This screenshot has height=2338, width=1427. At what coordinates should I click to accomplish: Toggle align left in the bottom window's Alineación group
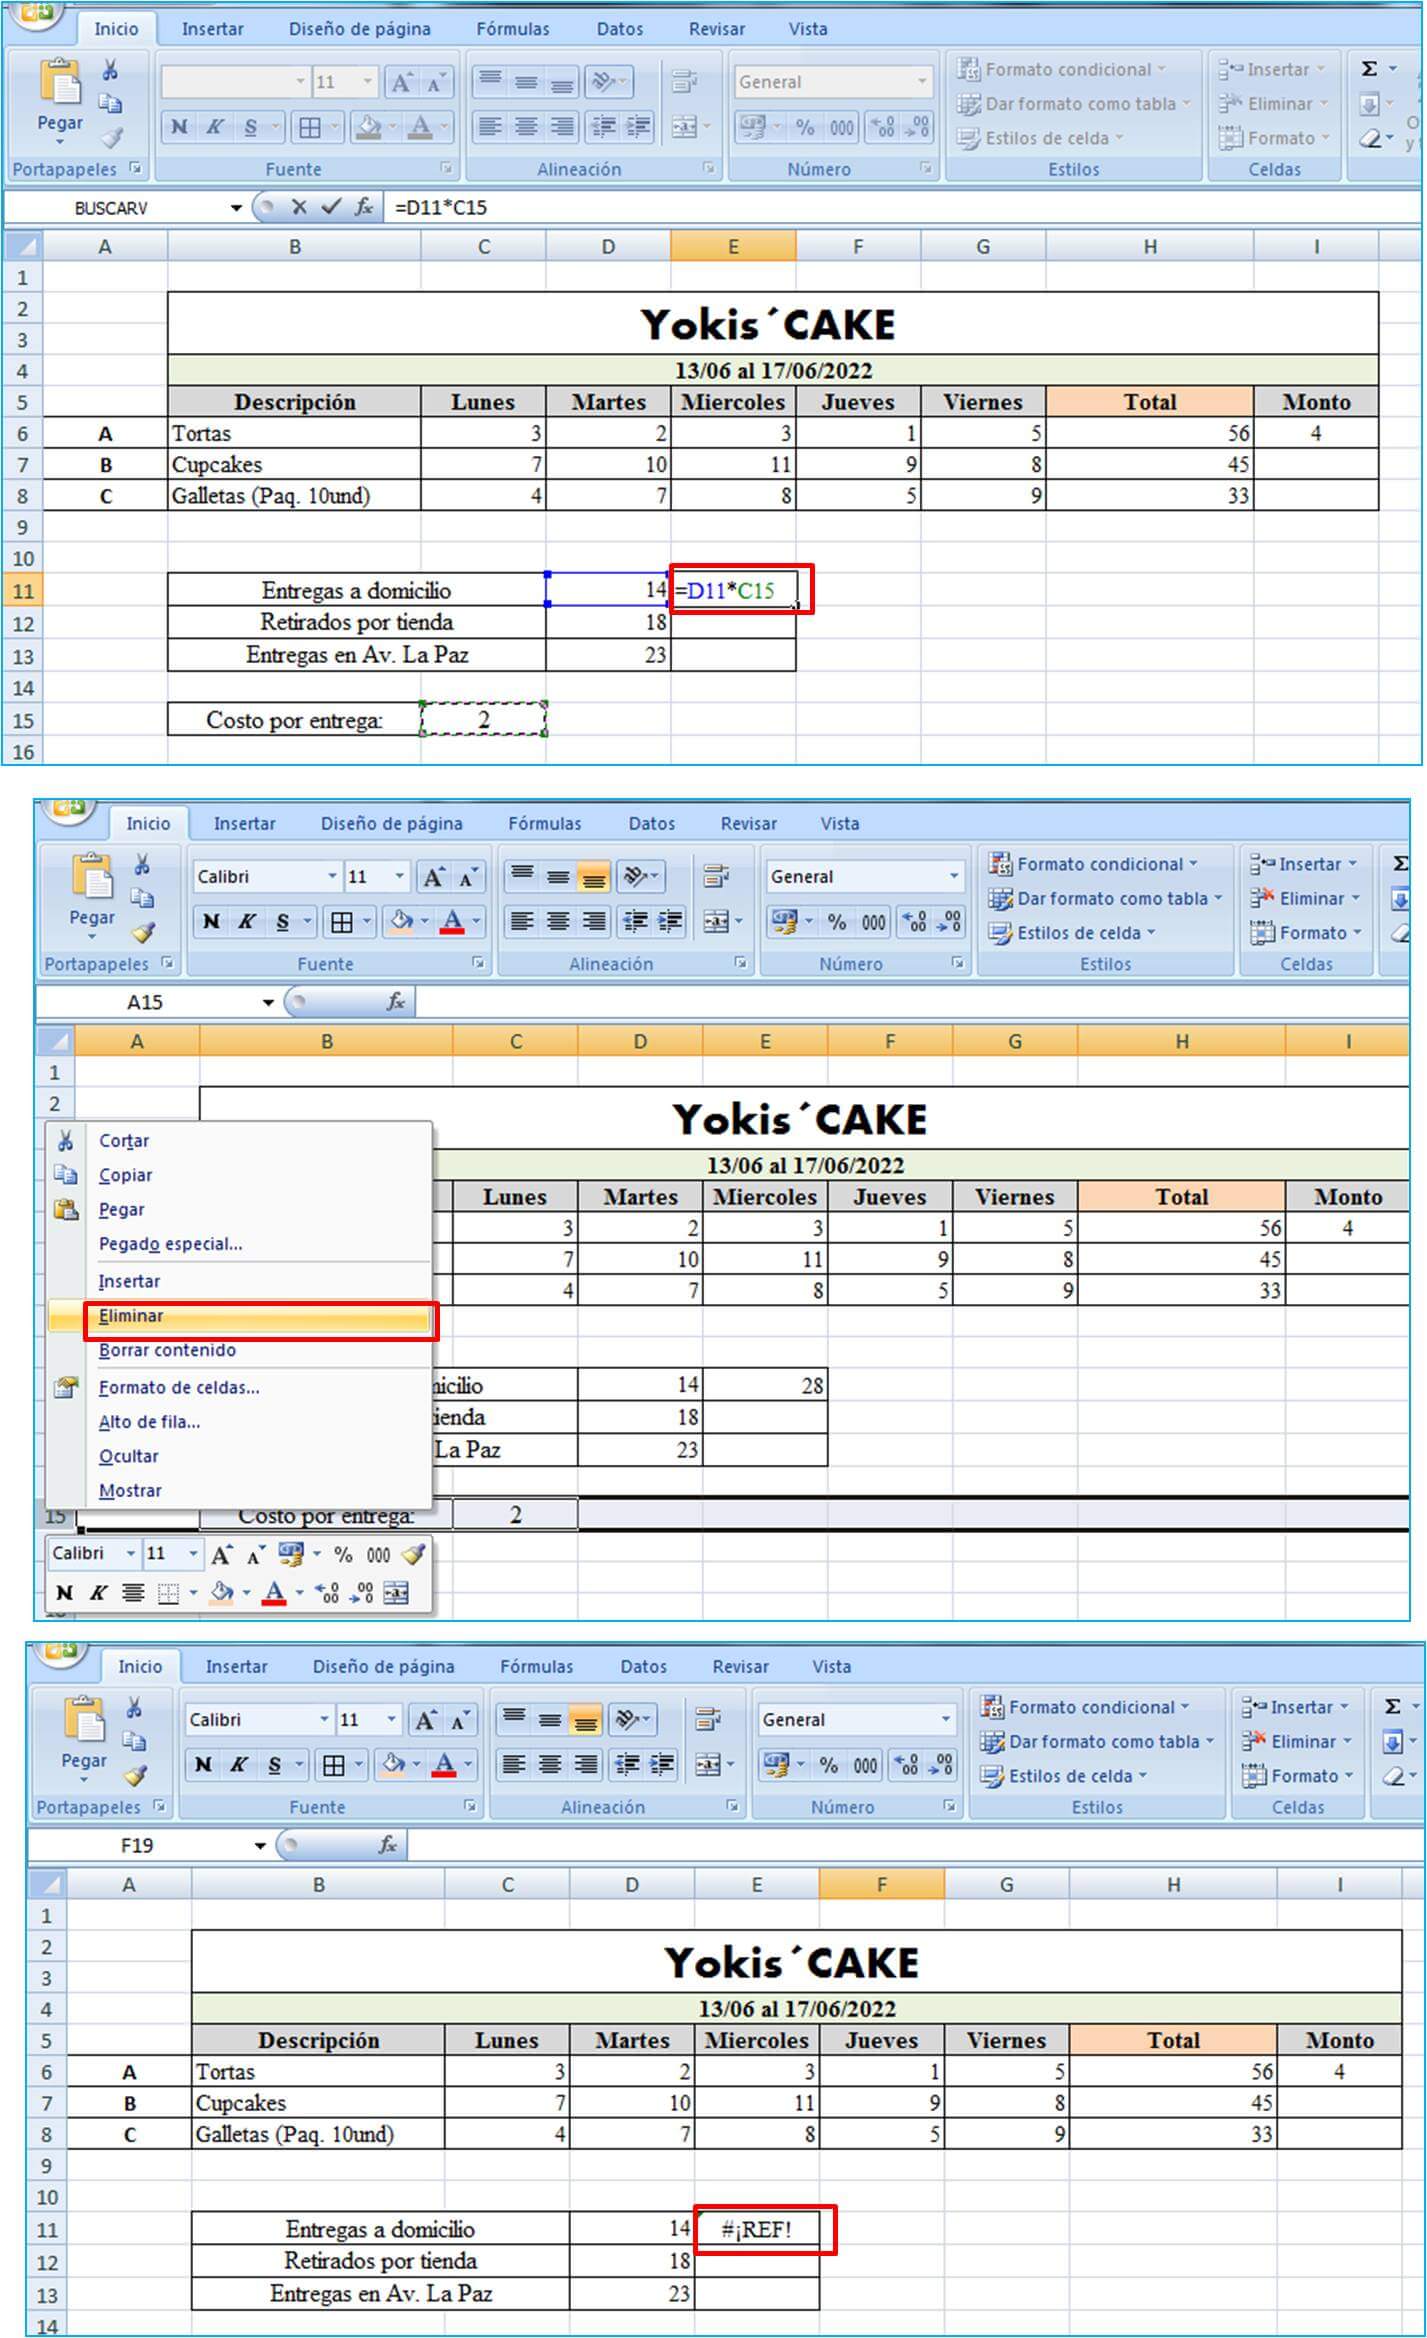(x=513, y=1764)
